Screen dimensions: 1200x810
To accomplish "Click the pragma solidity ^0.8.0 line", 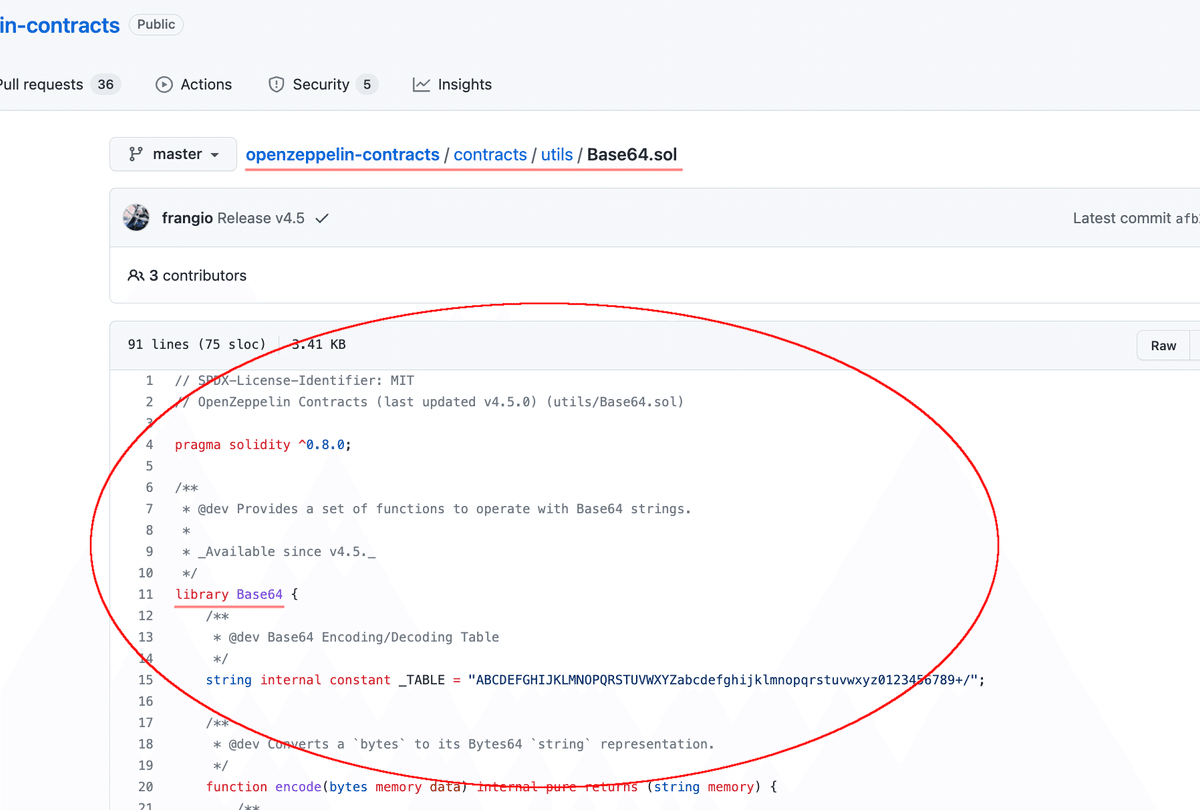I will [263, 445].
